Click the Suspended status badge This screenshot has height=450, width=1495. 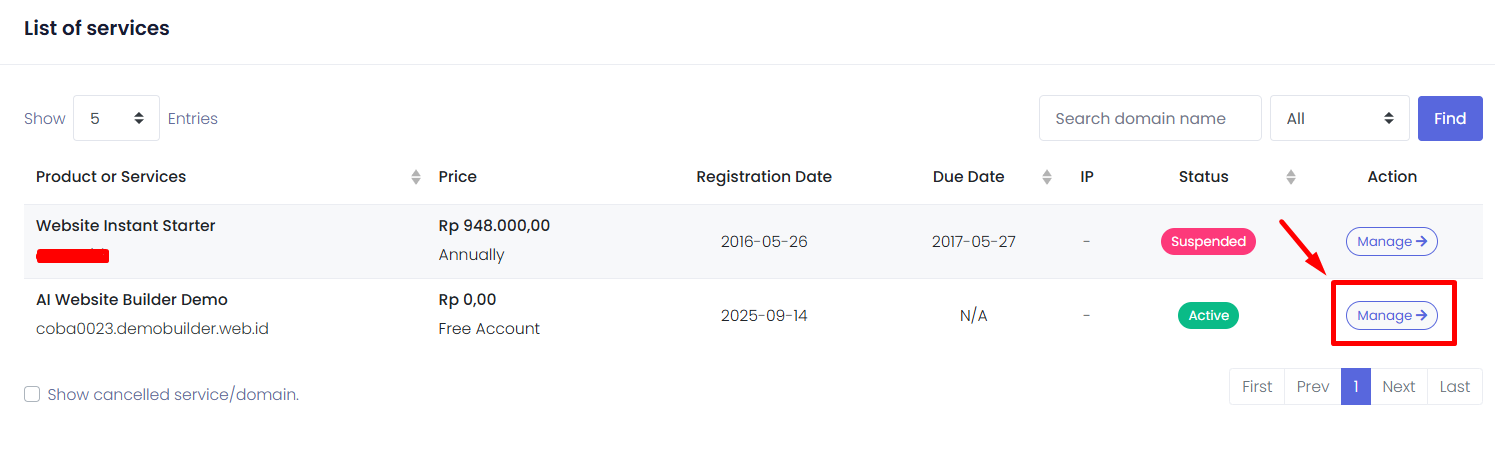click(1208, 241)
